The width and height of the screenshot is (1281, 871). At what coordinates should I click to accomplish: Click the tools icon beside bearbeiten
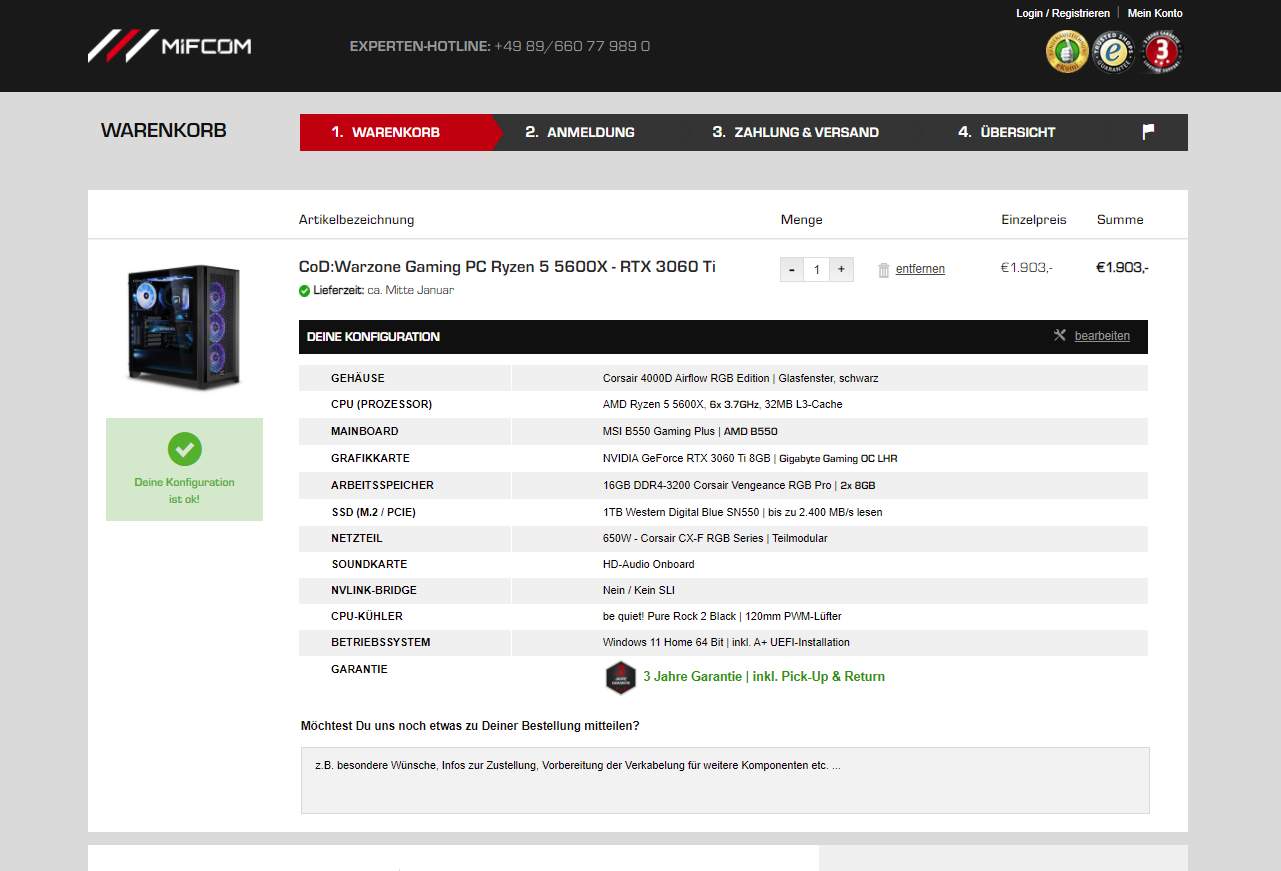[x=1060, y=335]
